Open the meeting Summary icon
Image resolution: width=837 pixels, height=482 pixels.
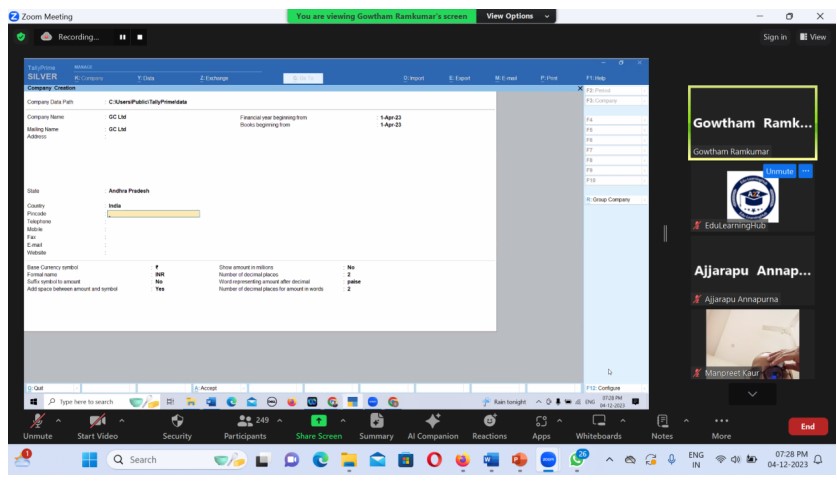click(x=376, y=423)
